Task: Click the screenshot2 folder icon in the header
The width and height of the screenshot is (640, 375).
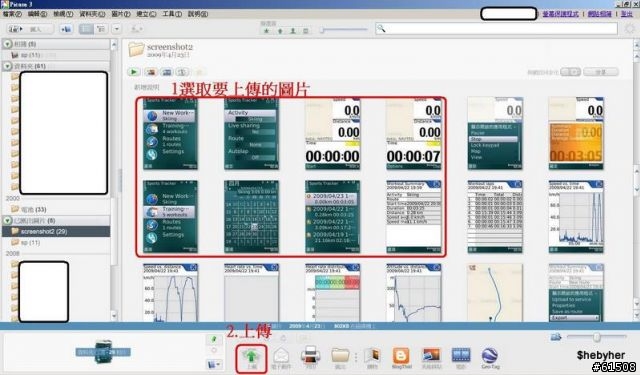Action: tap(136, 49)
